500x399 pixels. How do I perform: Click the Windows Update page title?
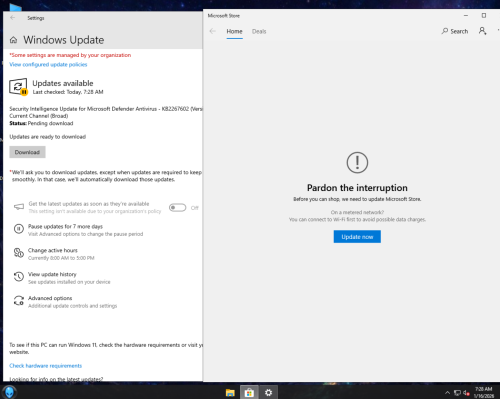tap(63, 40)
